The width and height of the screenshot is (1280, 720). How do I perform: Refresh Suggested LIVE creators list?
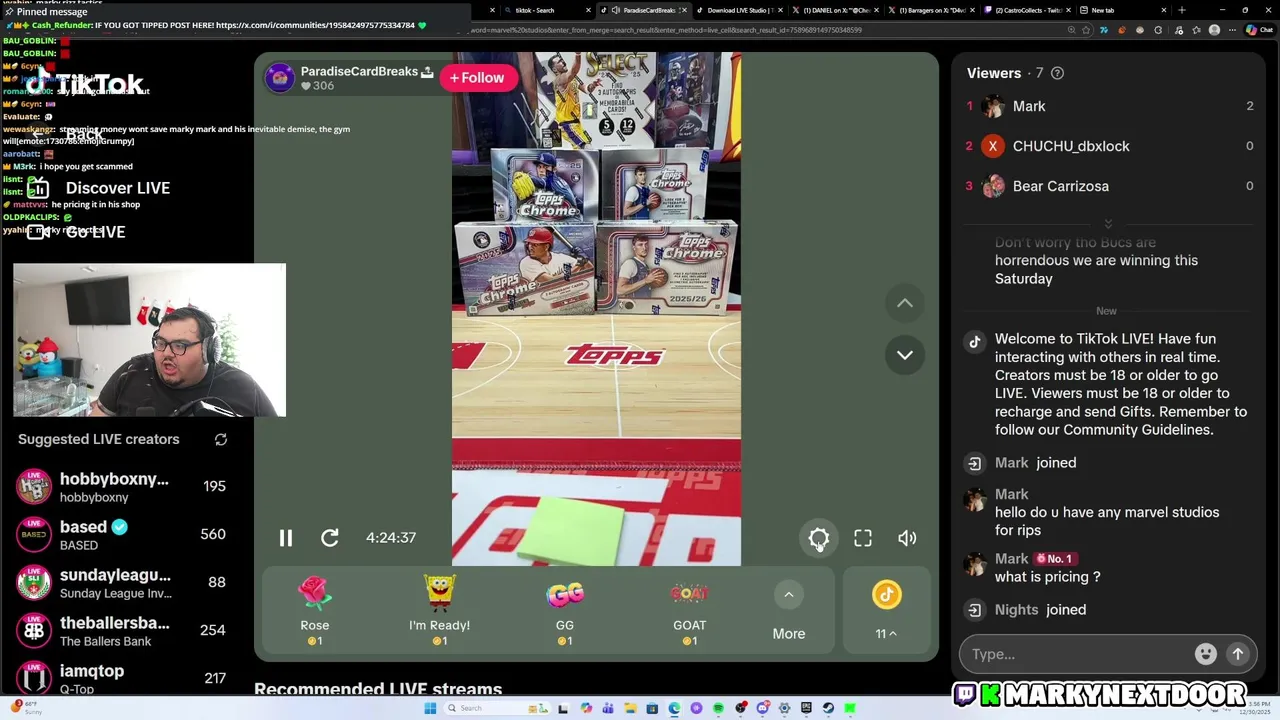pos(221,439)
